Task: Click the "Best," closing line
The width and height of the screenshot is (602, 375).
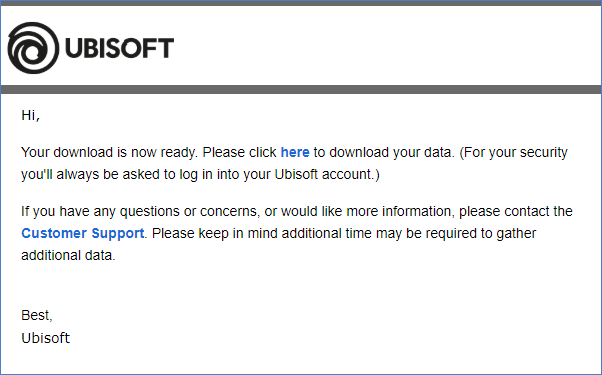Action: tap(36, 316)
